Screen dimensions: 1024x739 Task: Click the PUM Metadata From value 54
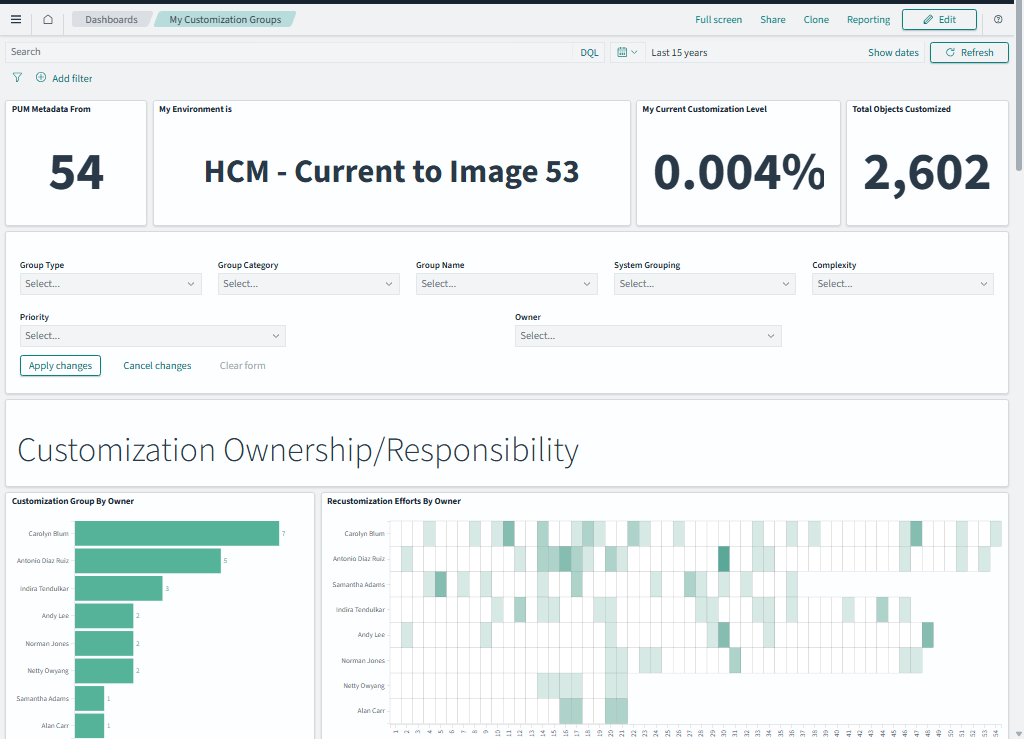(76, 172)
